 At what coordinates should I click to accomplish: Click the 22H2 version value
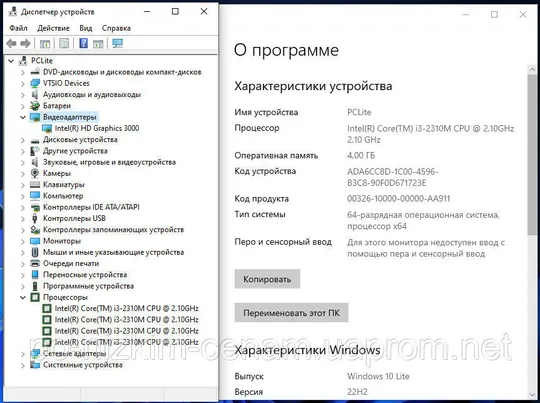point(357,392)
